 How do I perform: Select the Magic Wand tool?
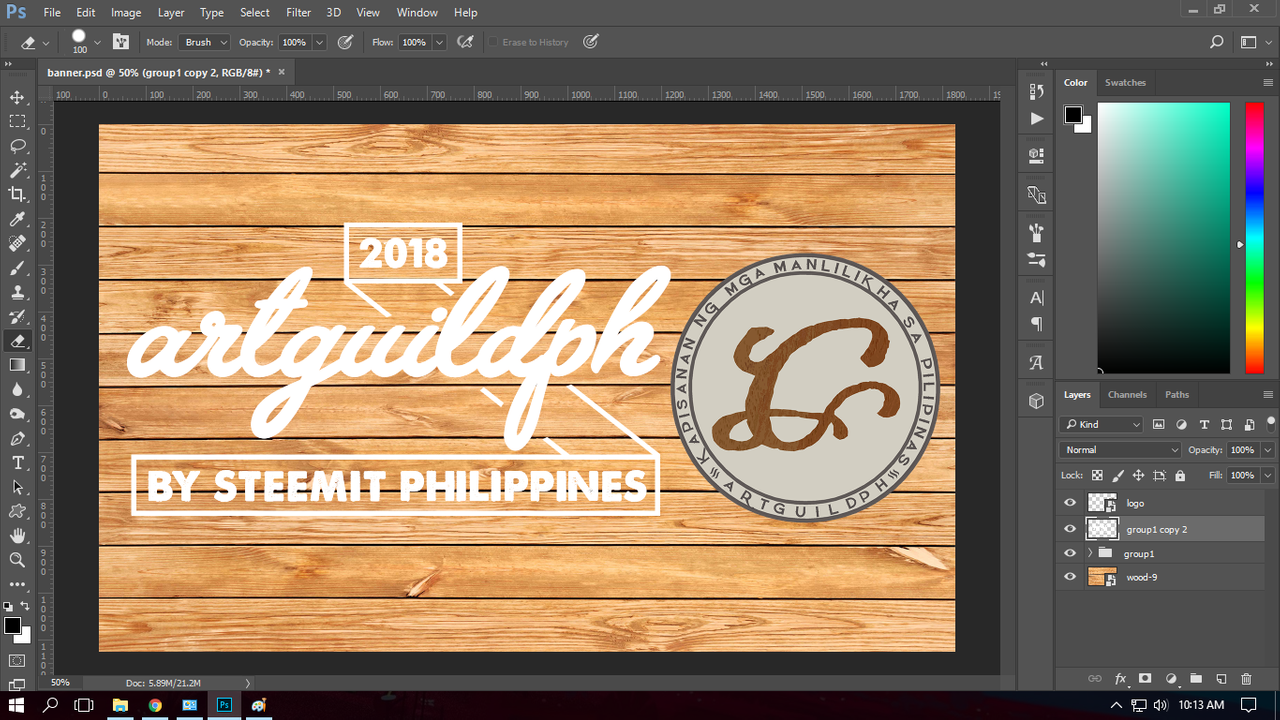17,170
